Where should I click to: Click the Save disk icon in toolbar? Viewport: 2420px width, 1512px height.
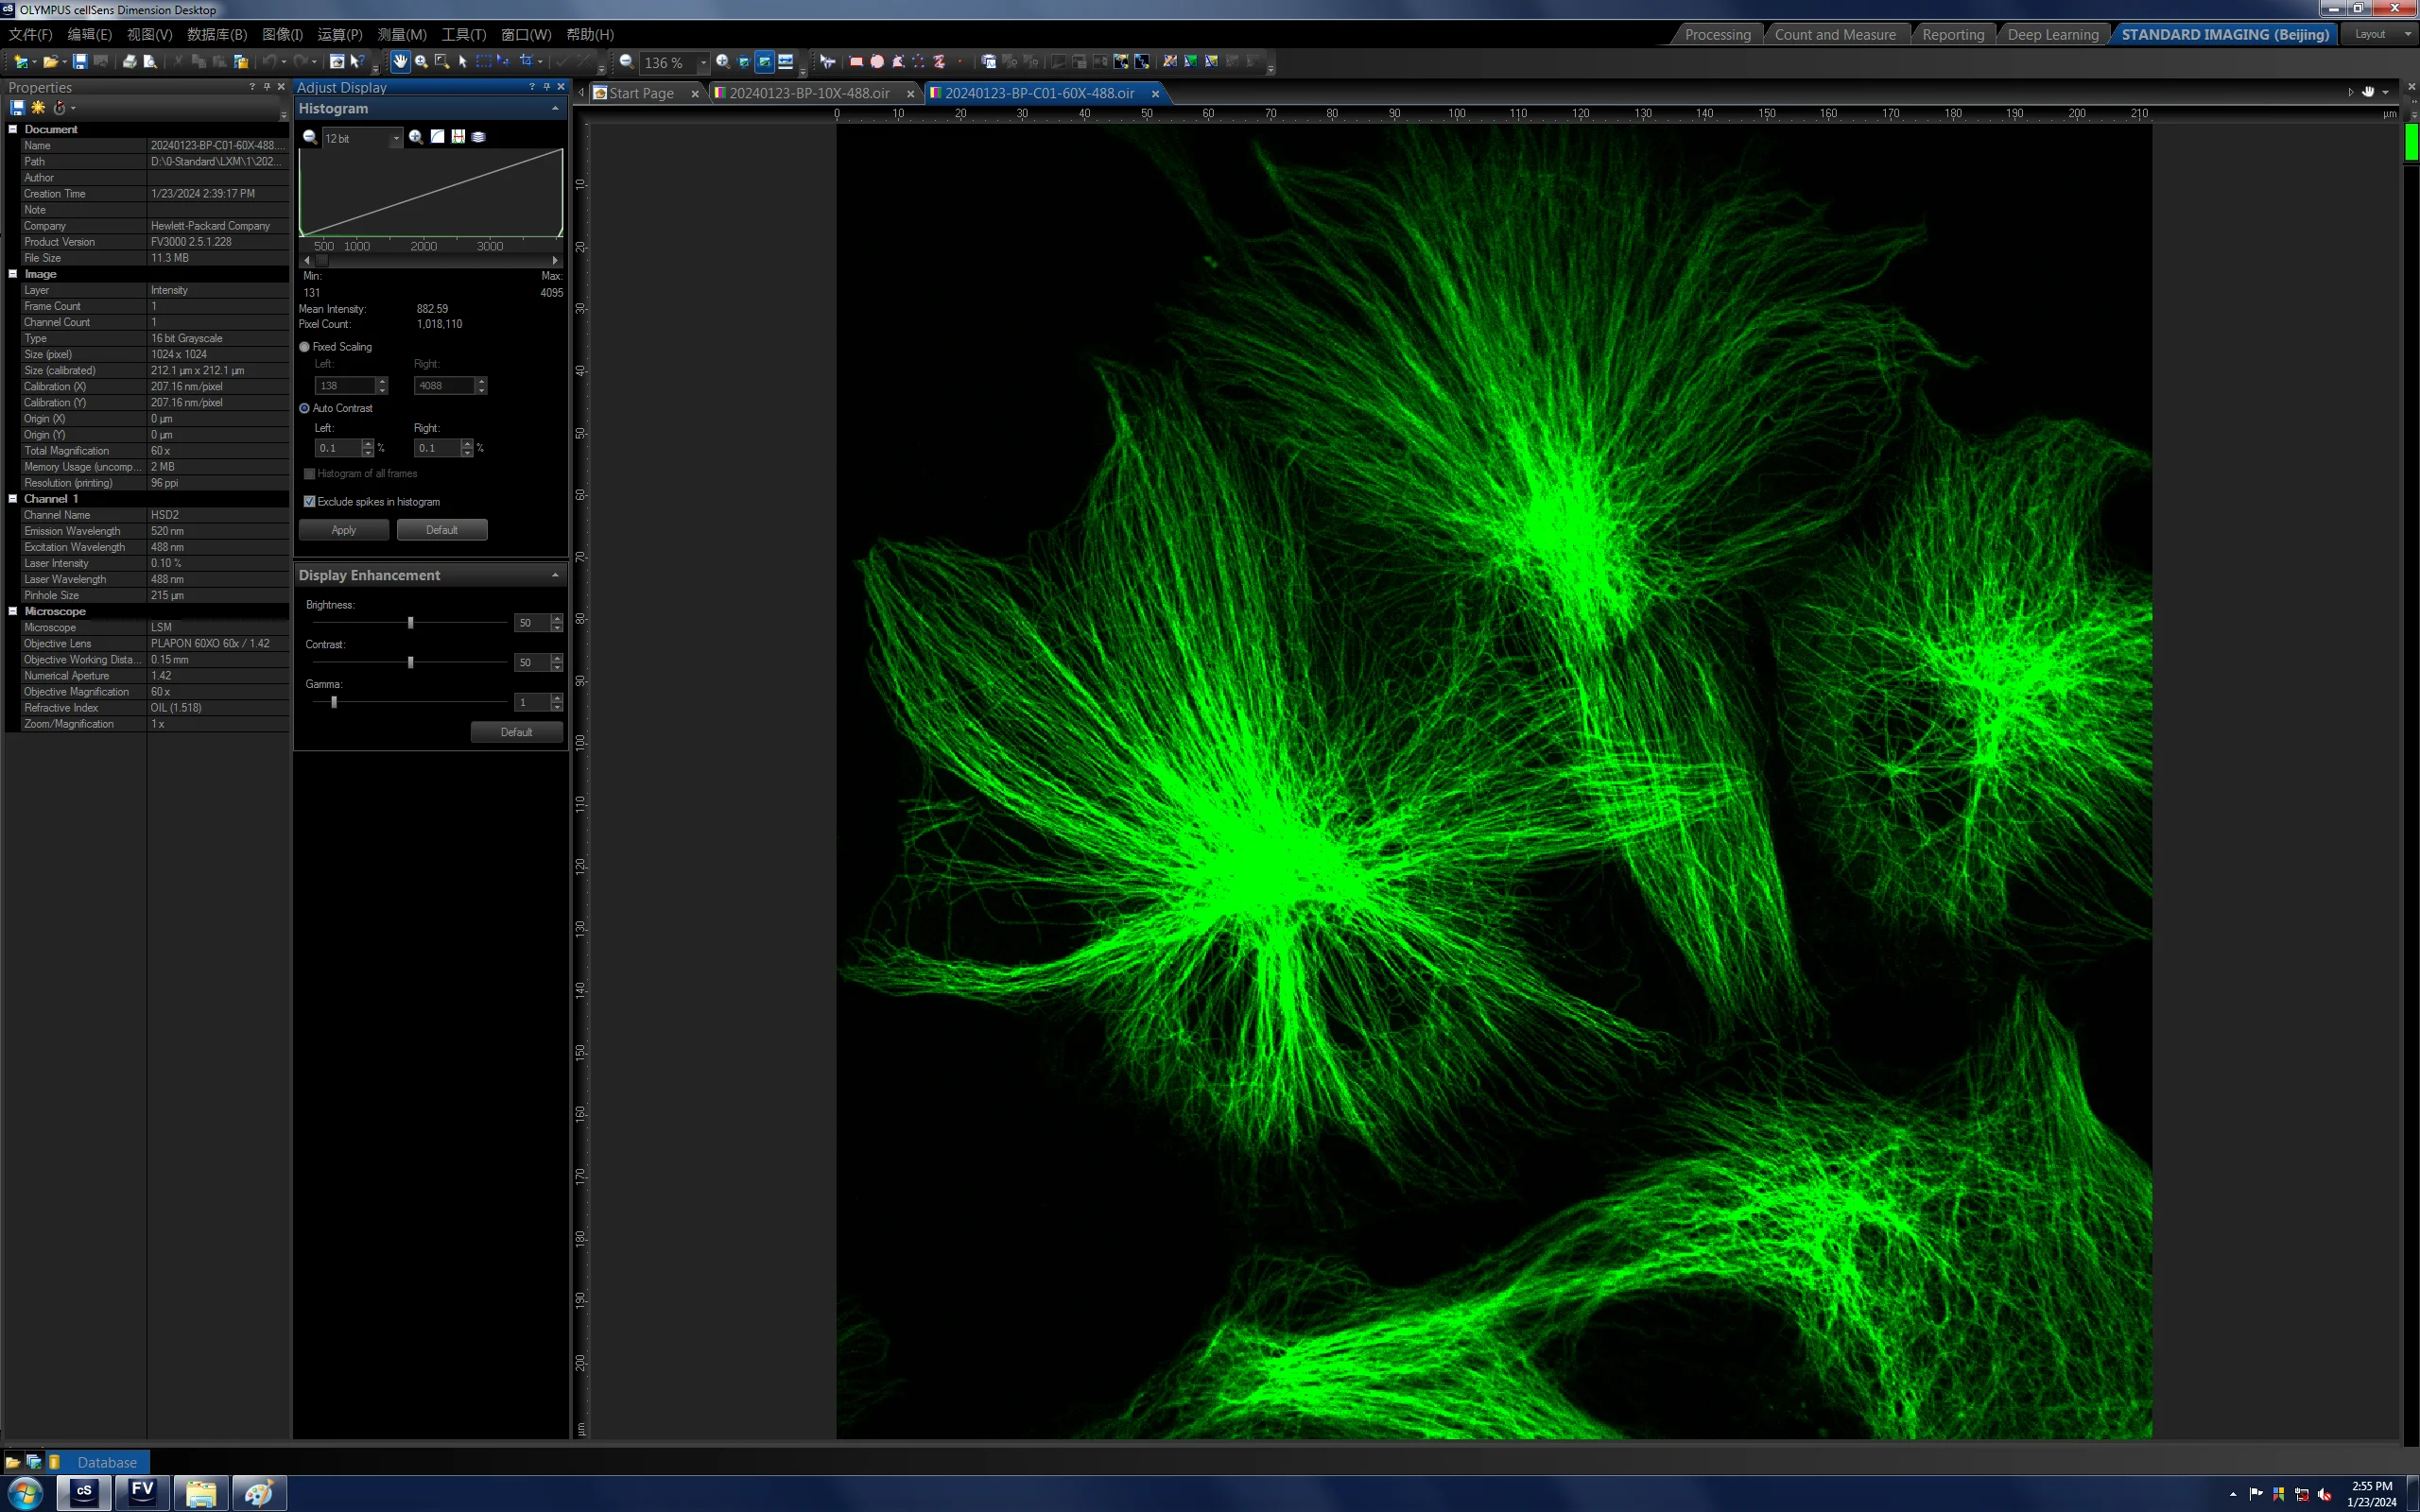80,62
